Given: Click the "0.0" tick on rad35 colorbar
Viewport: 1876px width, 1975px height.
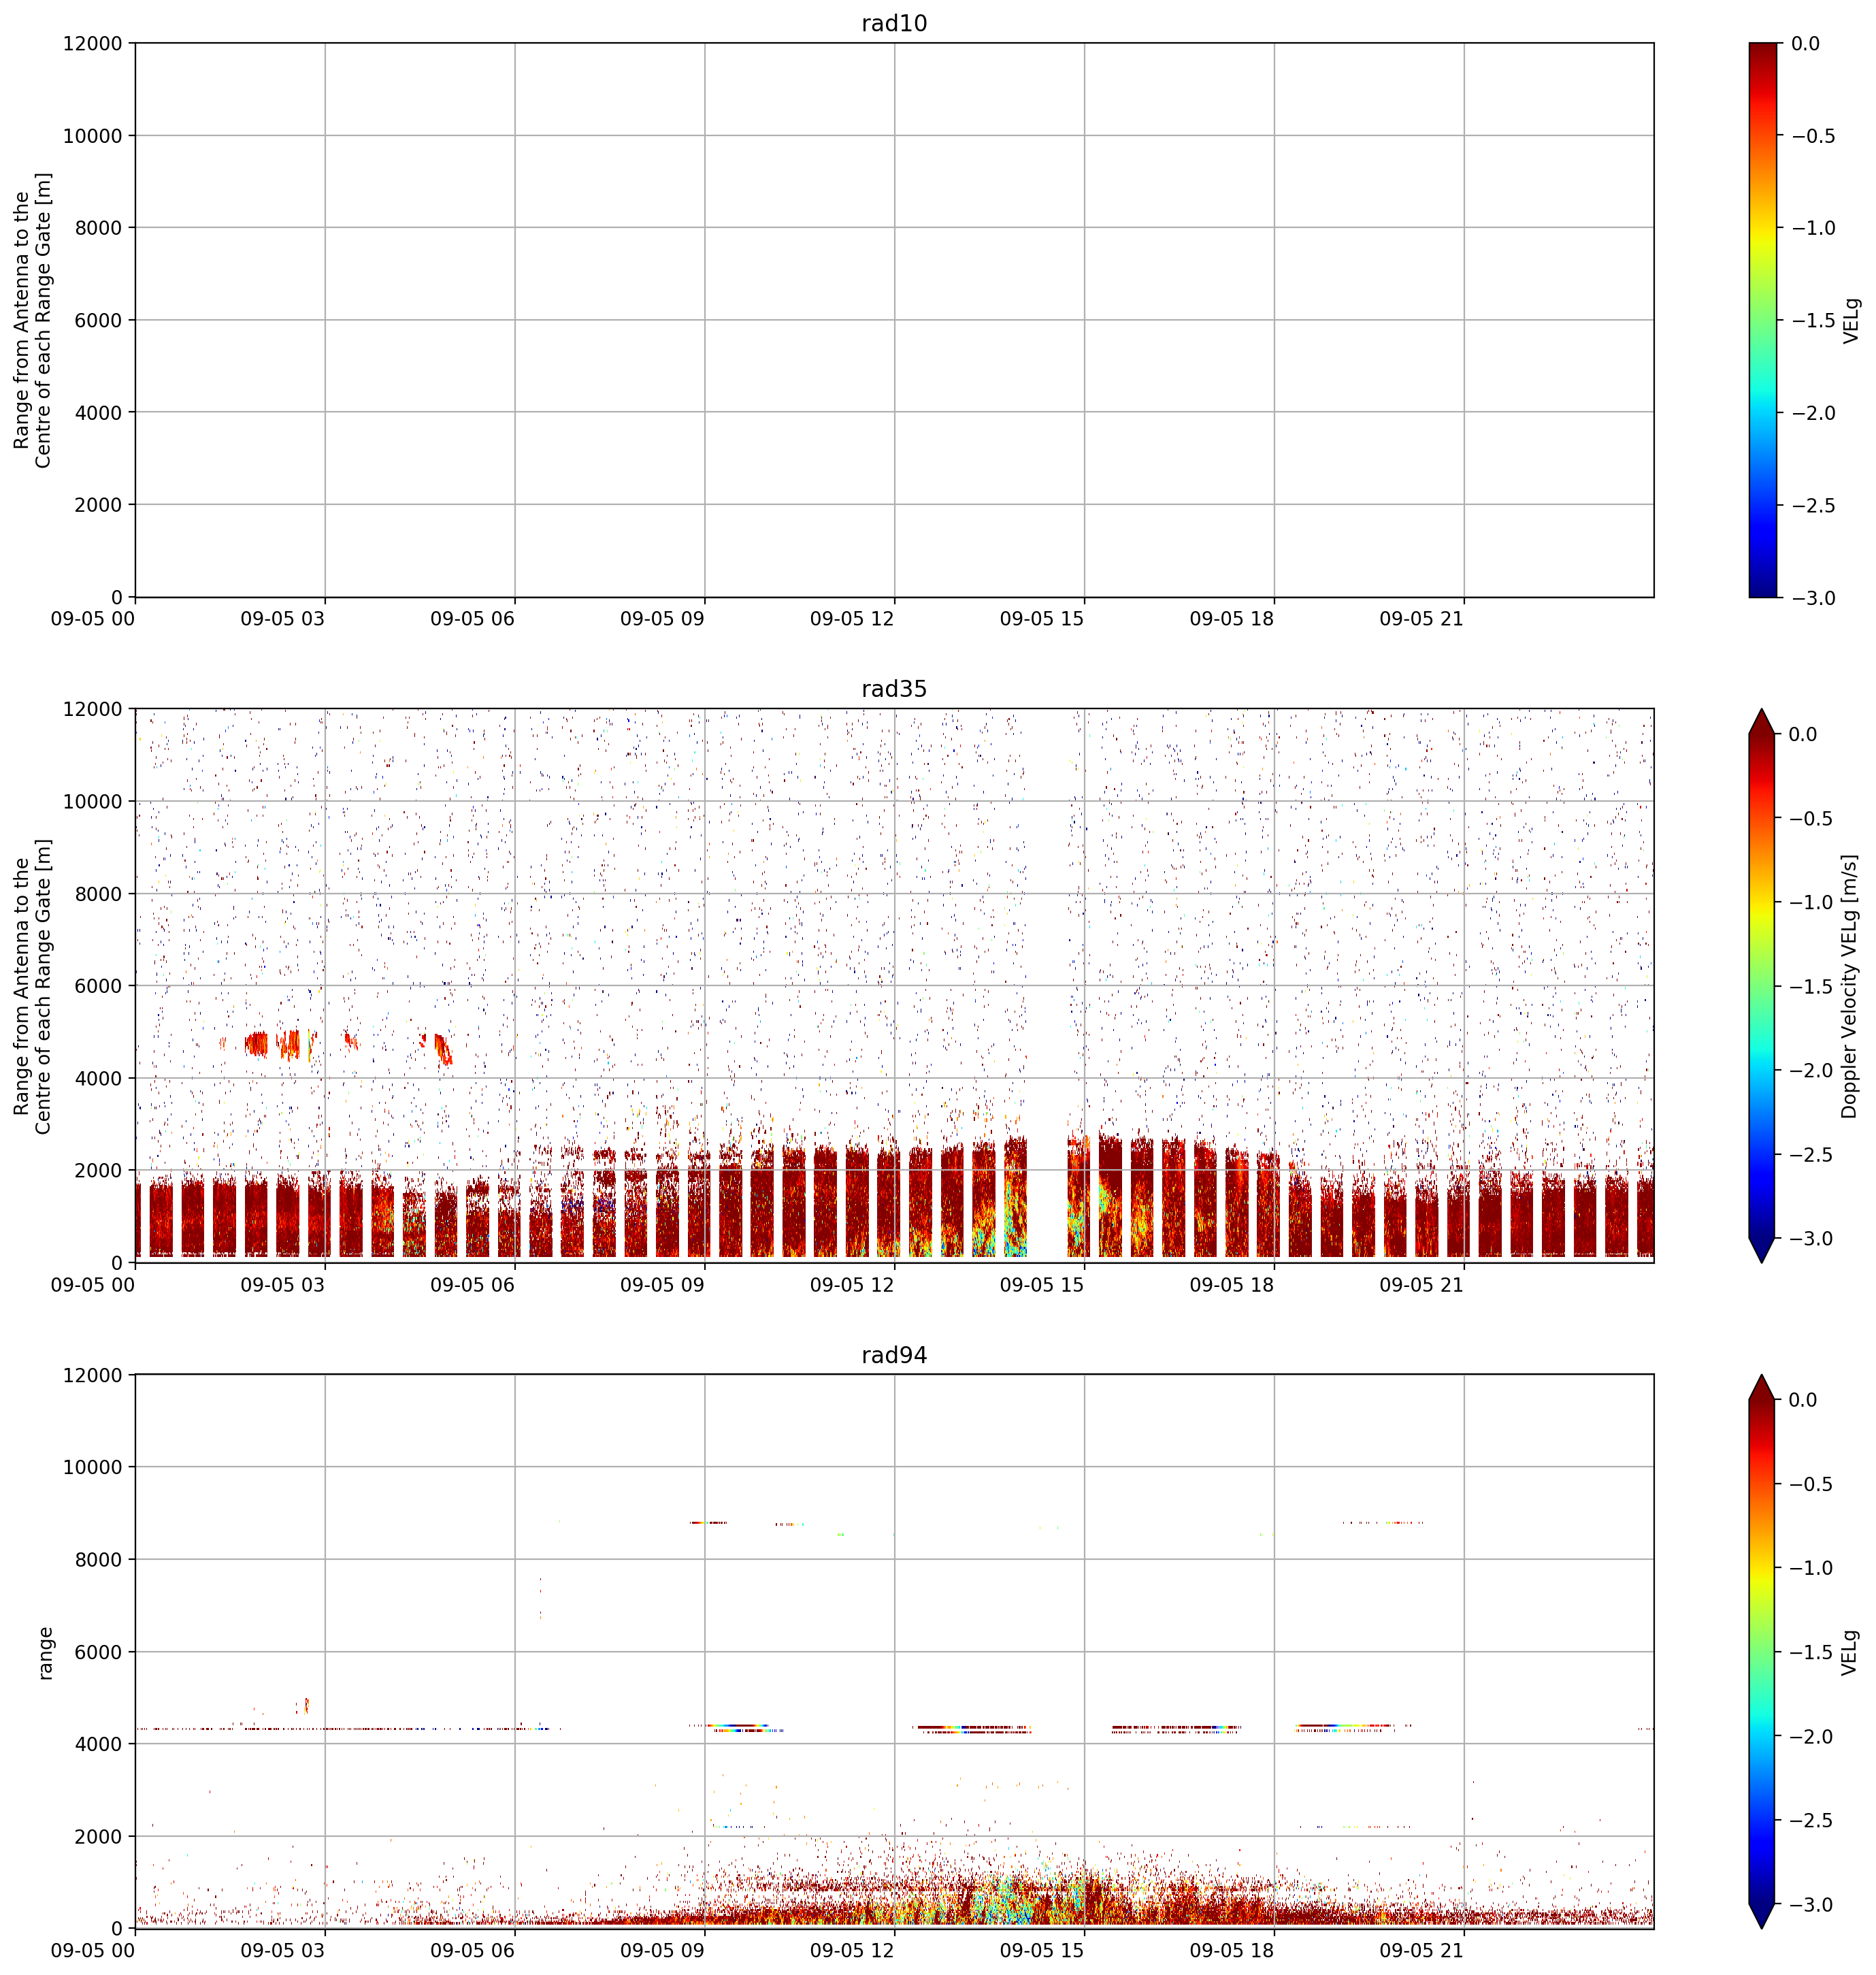Looking at the screenshot, I should pos(1804,734).
